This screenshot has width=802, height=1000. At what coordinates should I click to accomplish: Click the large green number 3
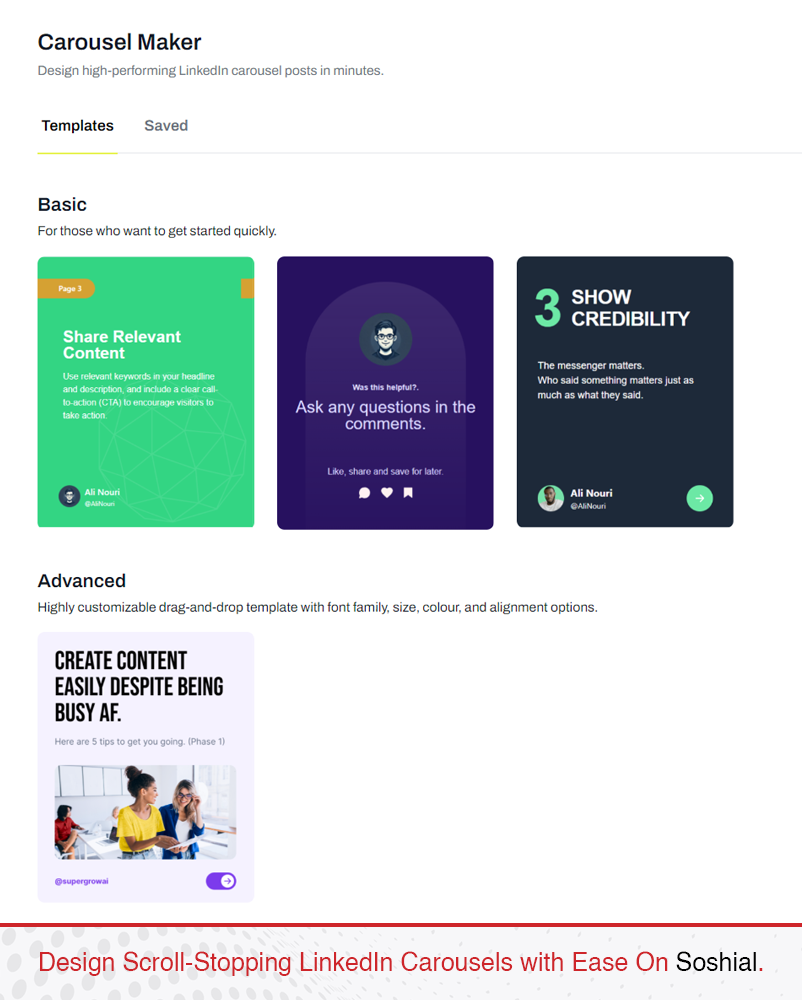548,308
